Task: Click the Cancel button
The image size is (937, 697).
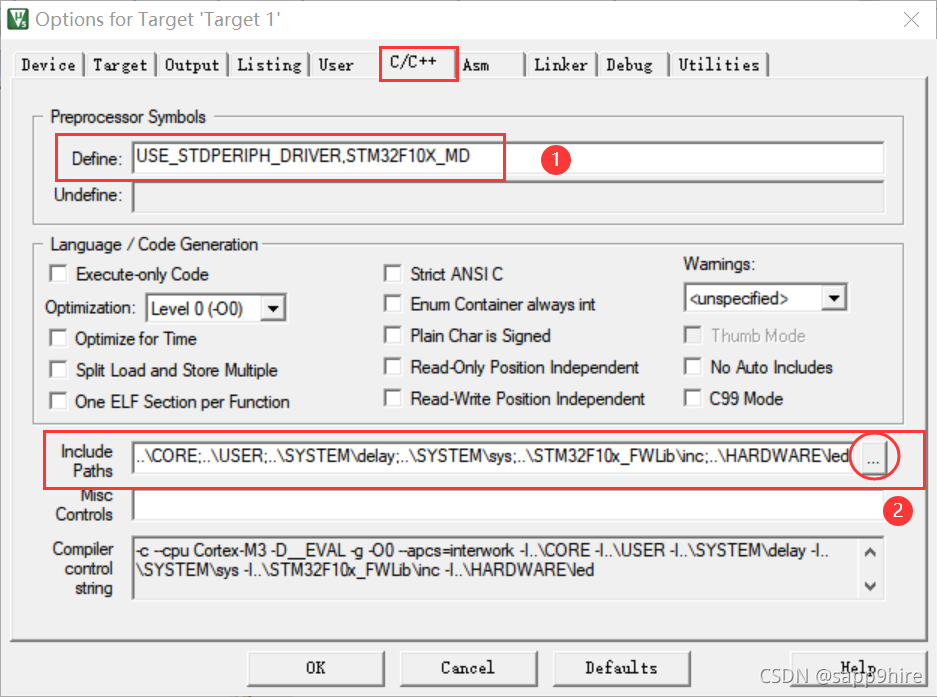Action: coord(468,668)
